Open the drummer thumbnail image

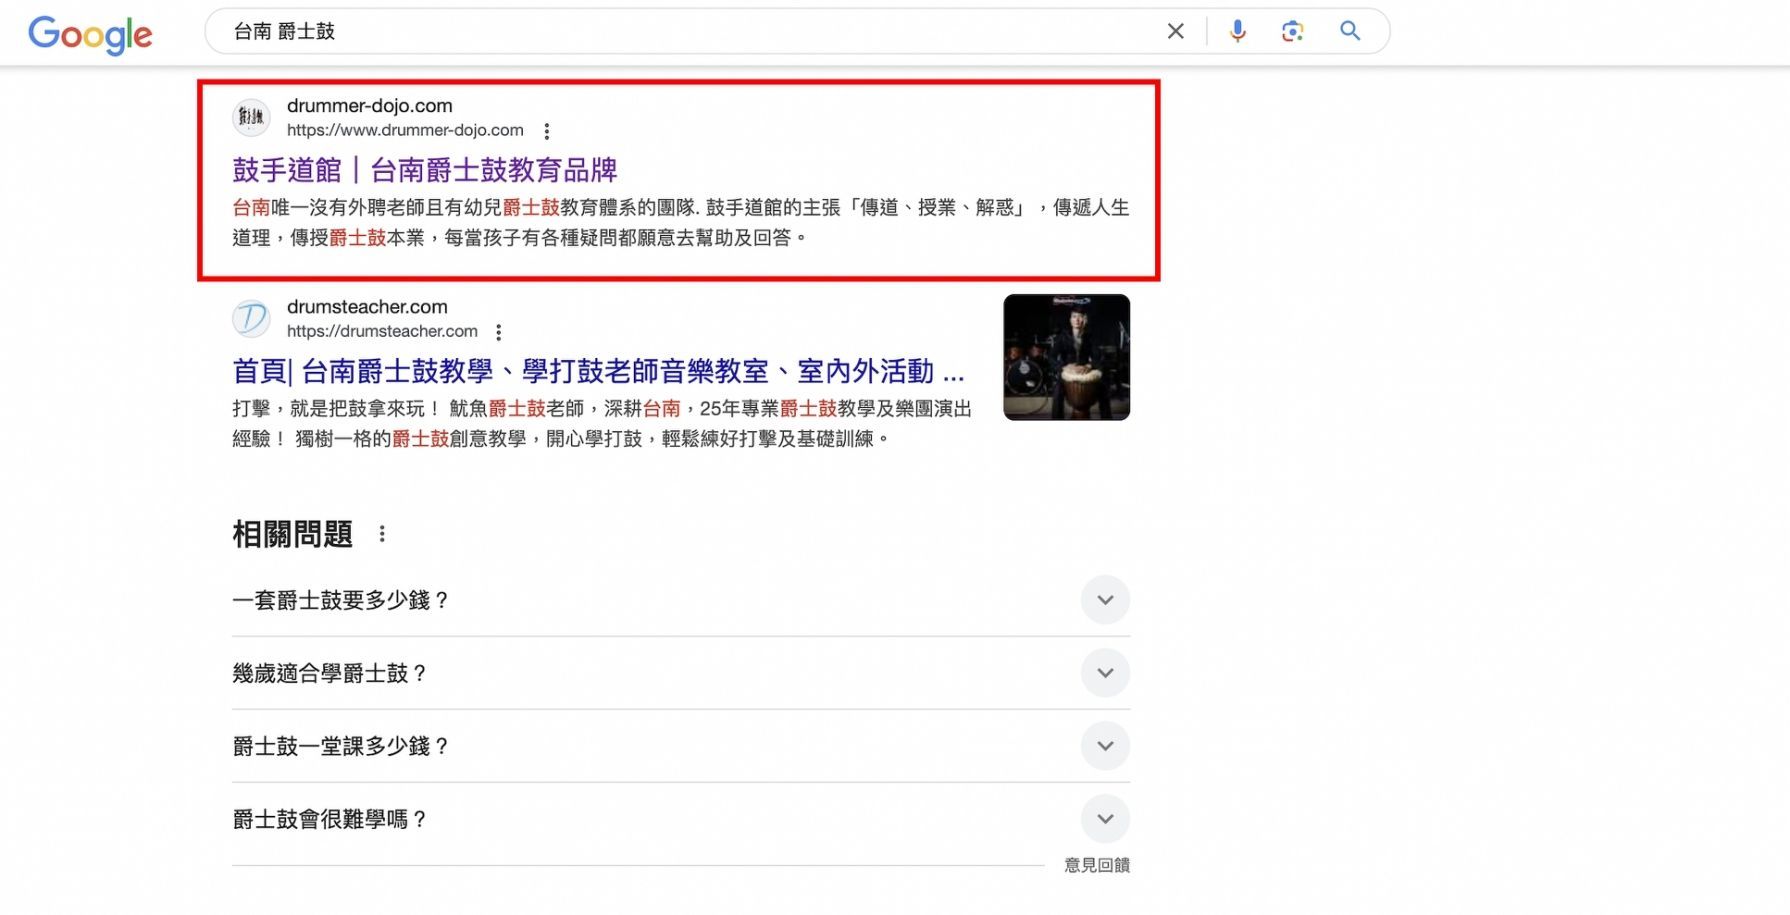[1067, 357]
